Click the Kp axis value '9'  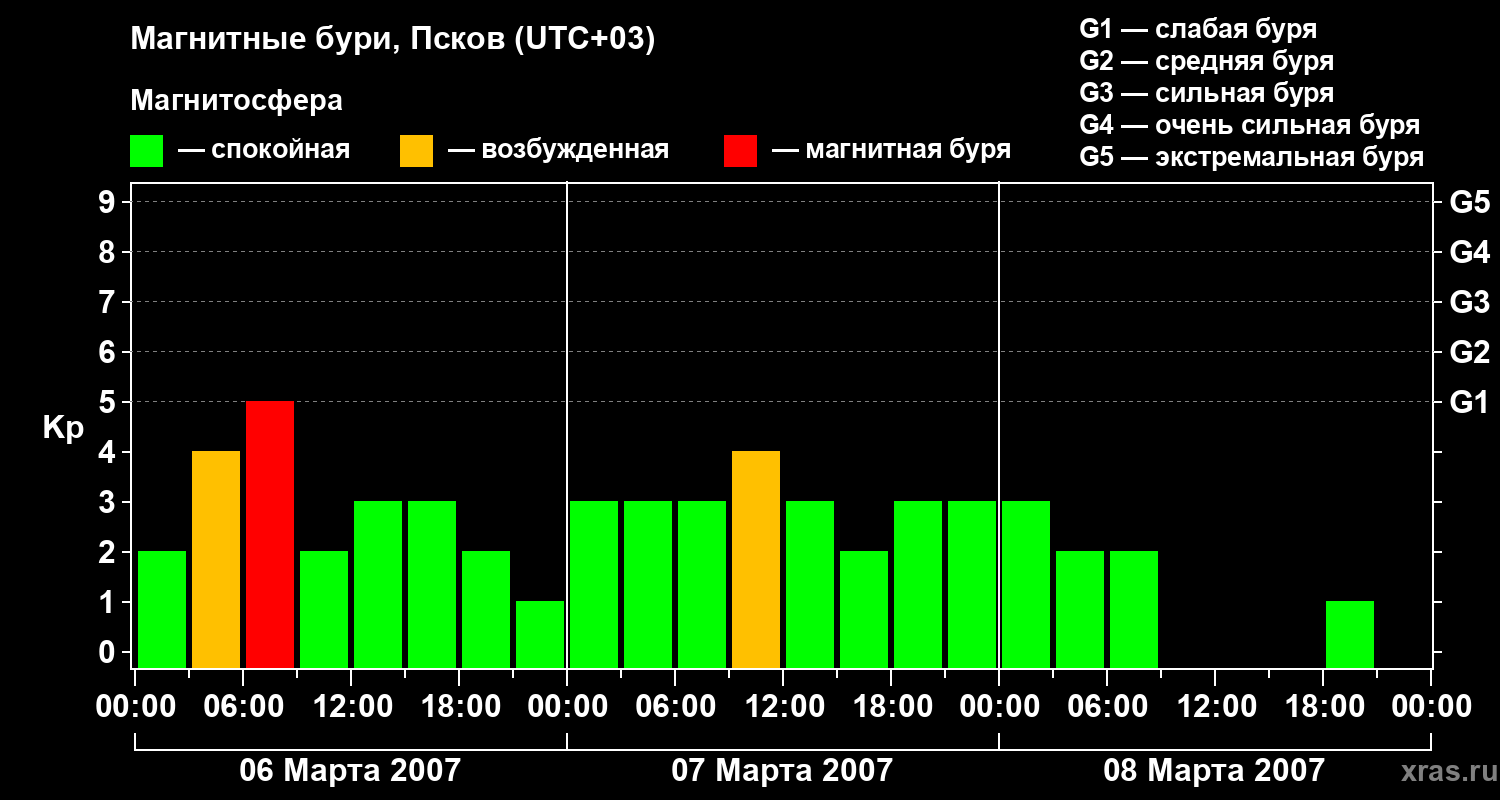[x=109, y=202]
